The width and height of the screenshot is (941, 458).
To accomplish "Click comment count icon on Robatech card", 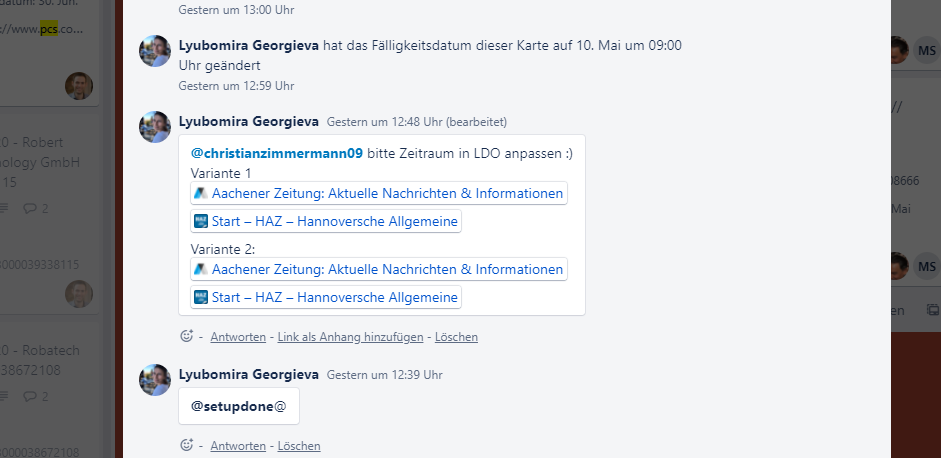I will pyautogui.click(x=29, y=396).
